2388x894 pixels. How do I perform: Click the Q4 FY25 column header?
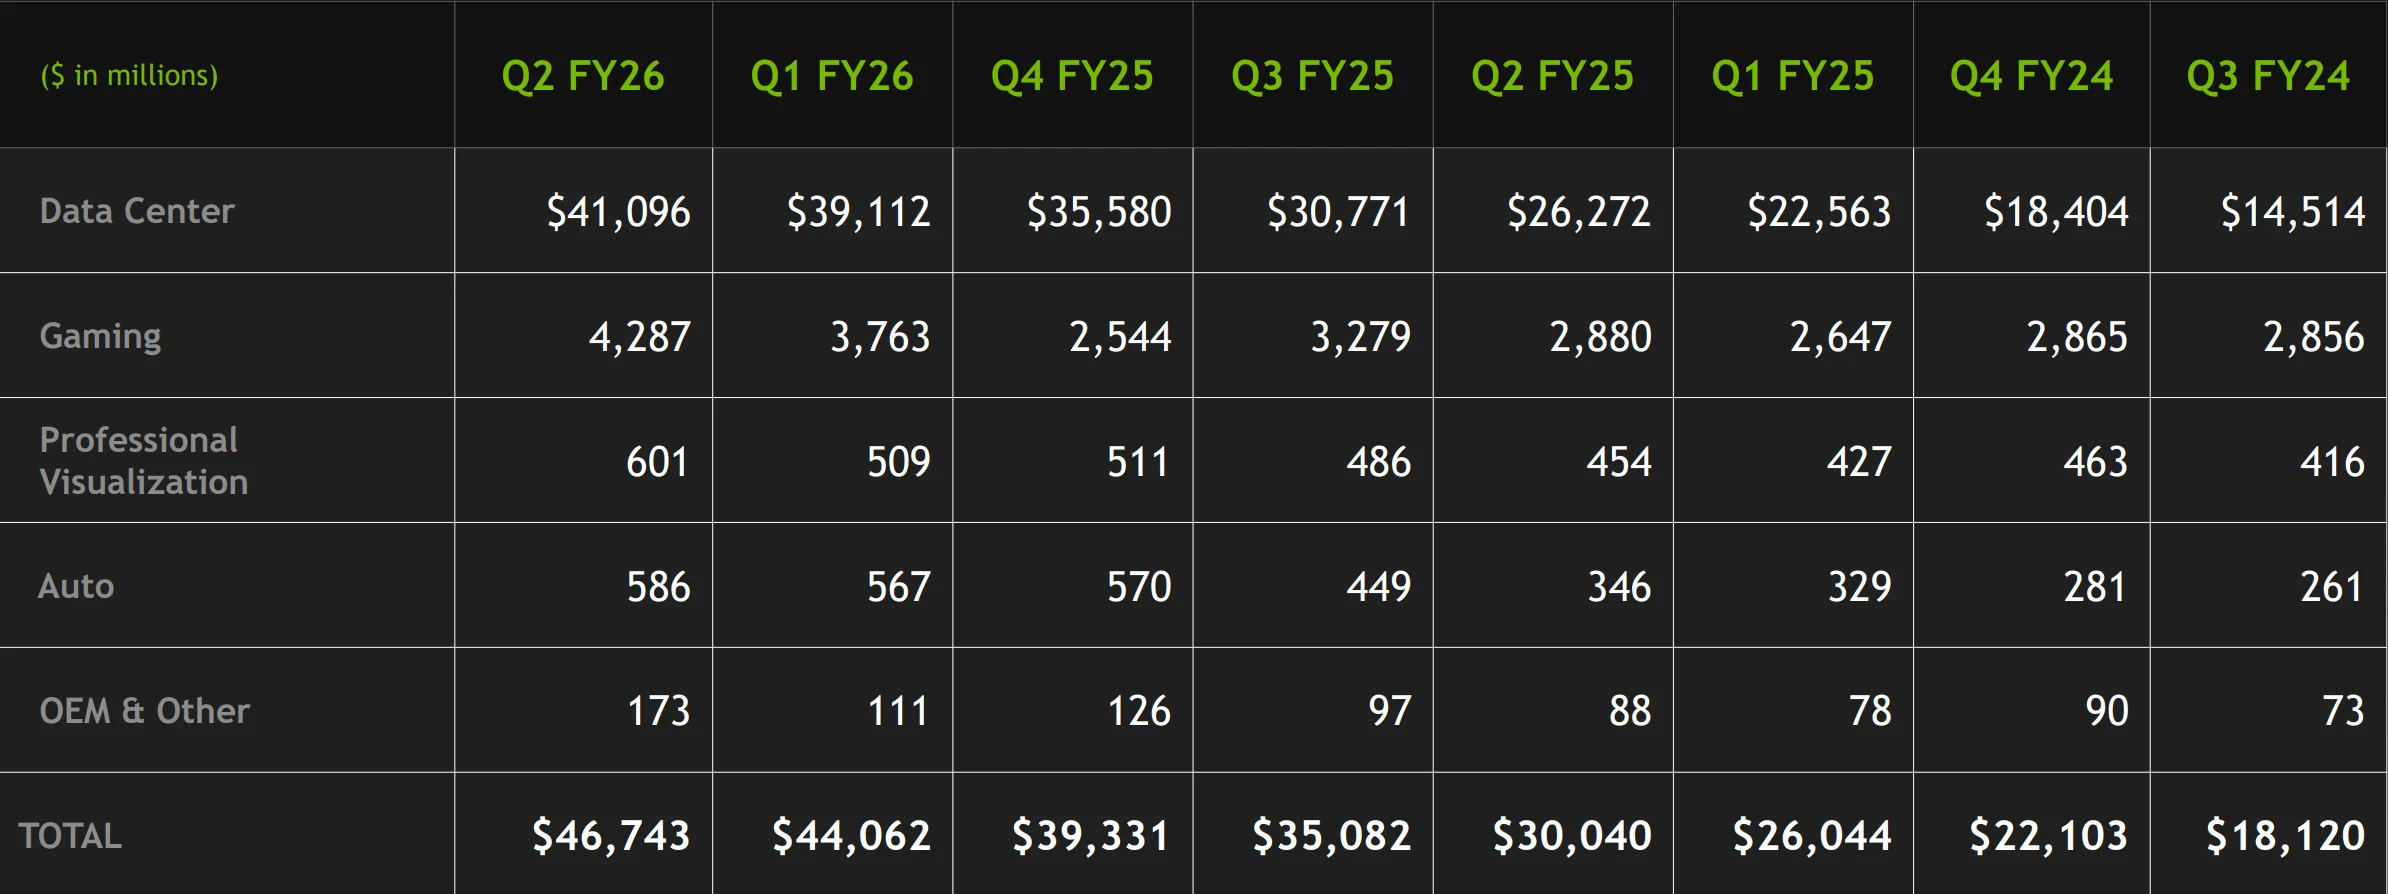(x=1072, y=76)
